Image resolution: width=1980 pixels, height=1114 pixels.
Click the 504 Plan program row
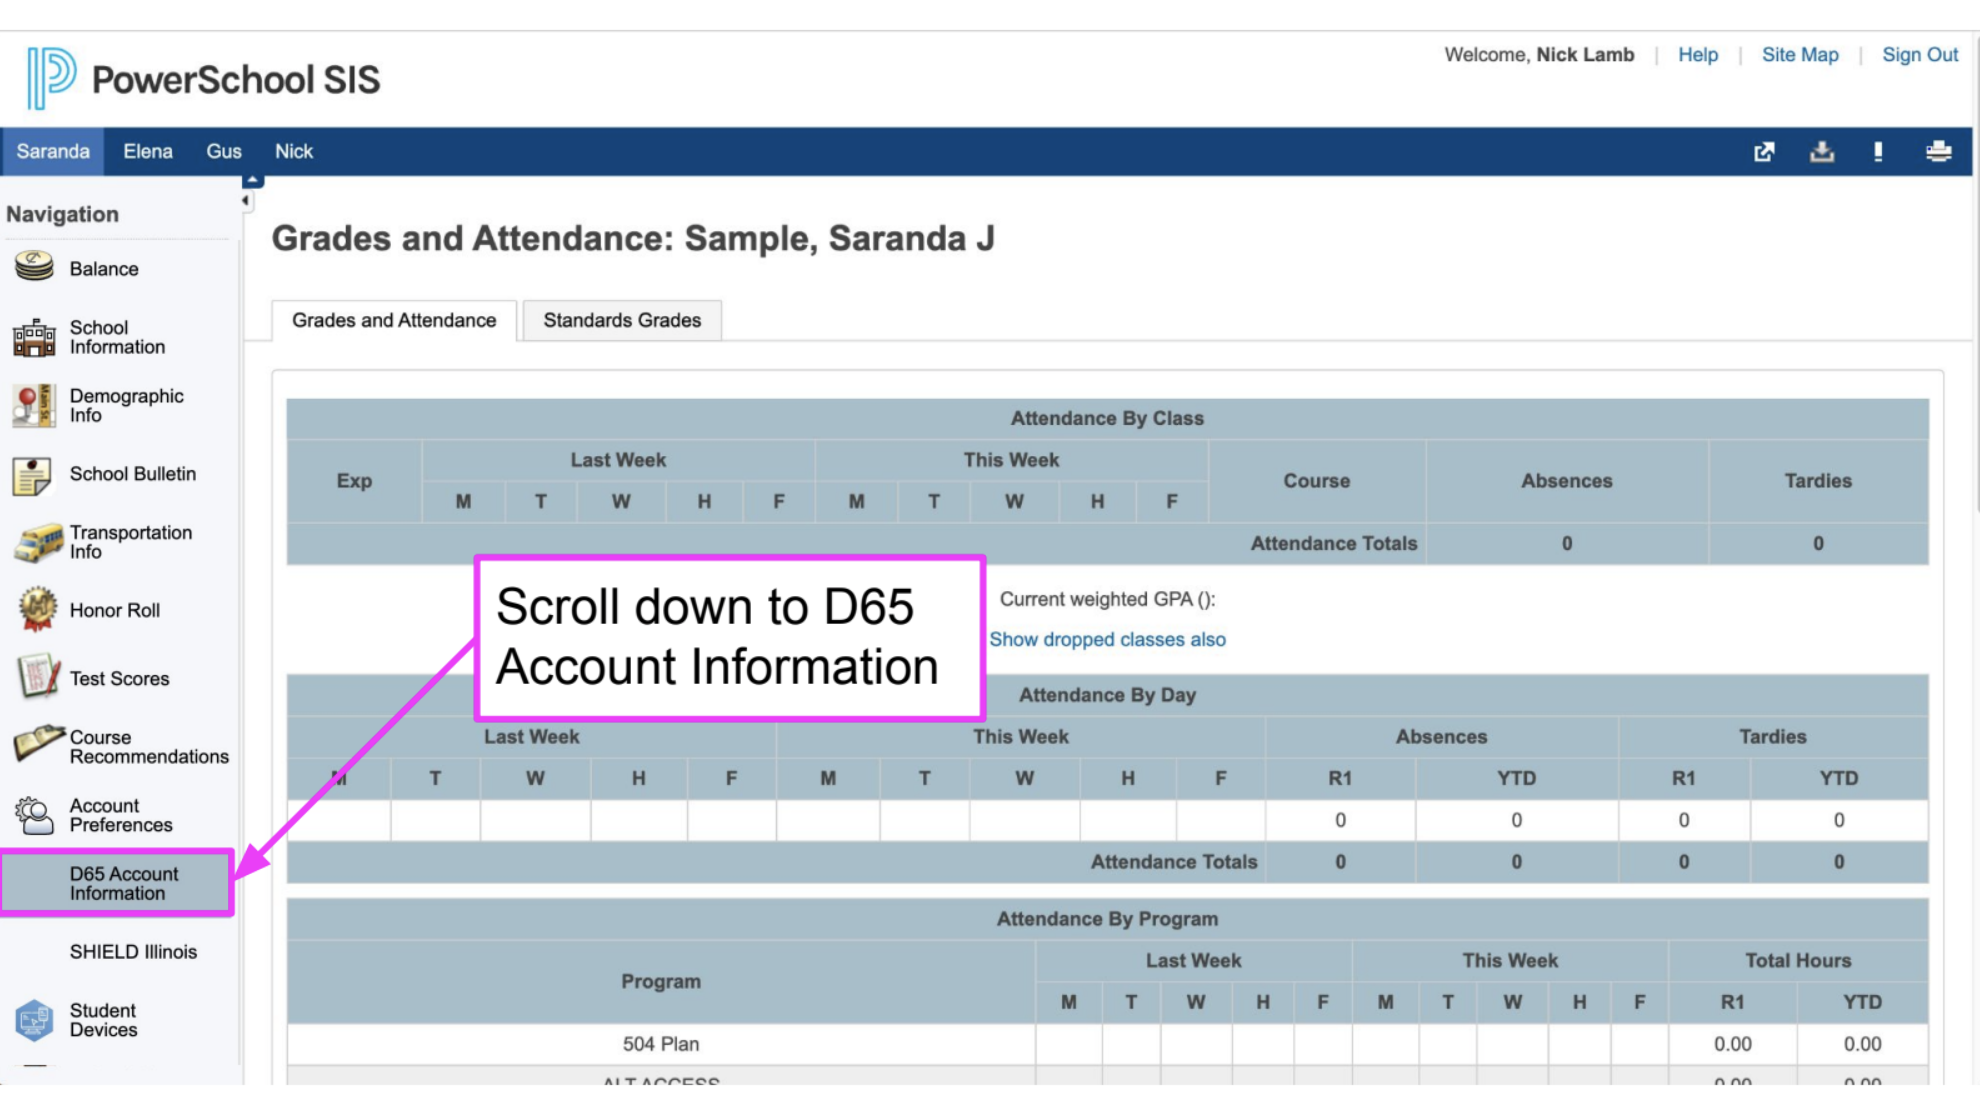click(x=1107, y=1044)
